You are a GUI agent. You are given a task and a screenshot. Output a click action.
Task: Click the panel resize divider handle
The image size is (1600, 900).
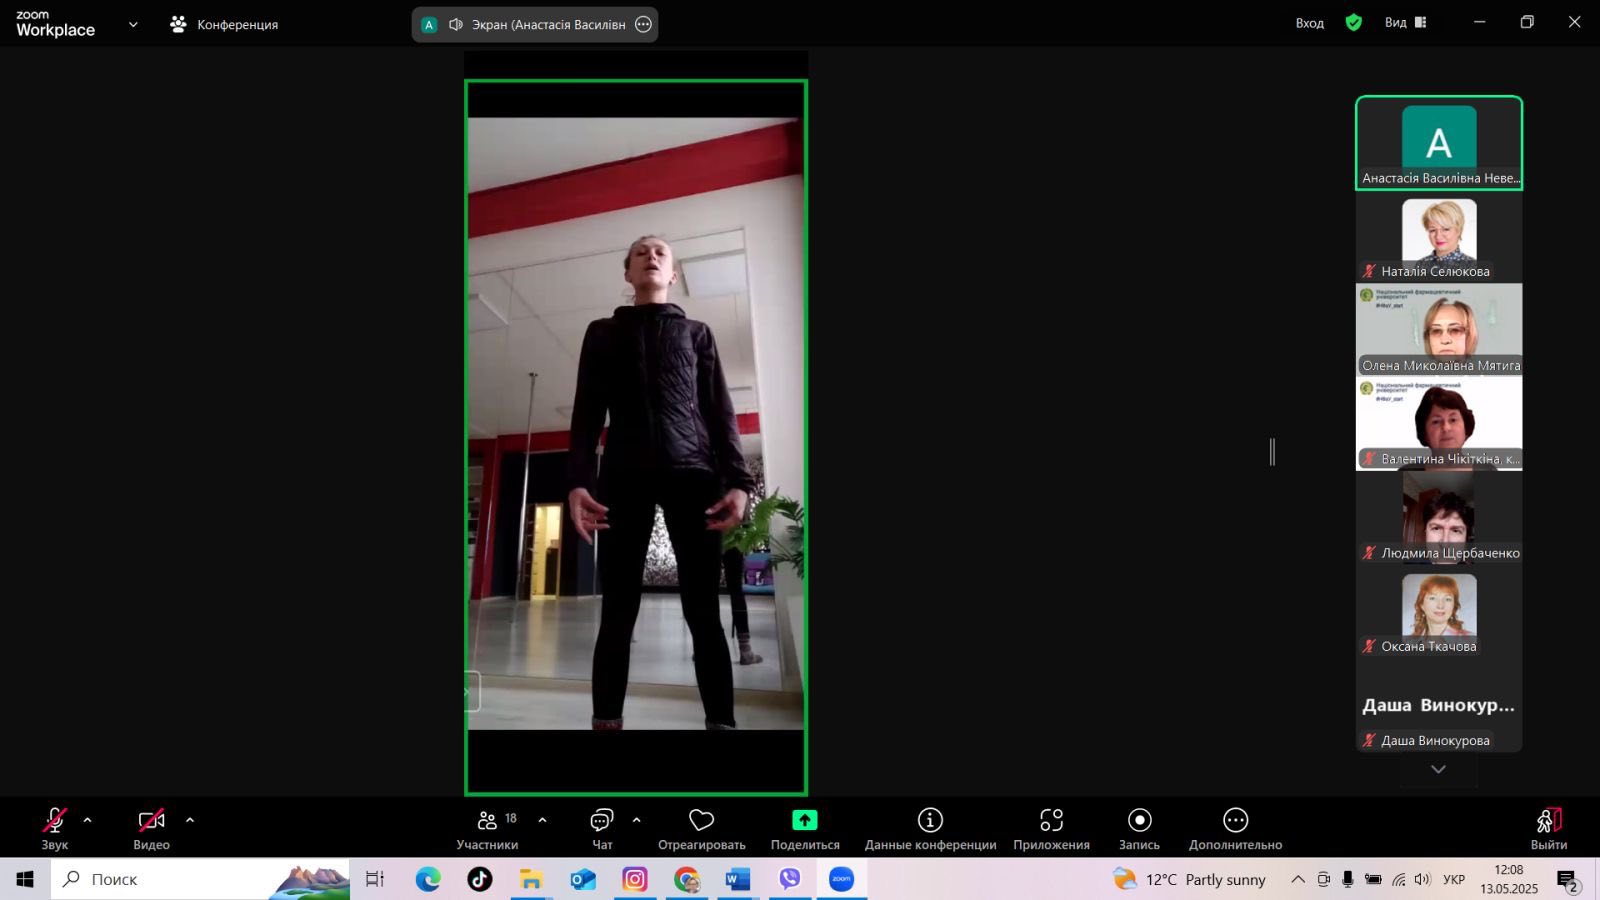pyautogui.click(x=1272, y=452)
